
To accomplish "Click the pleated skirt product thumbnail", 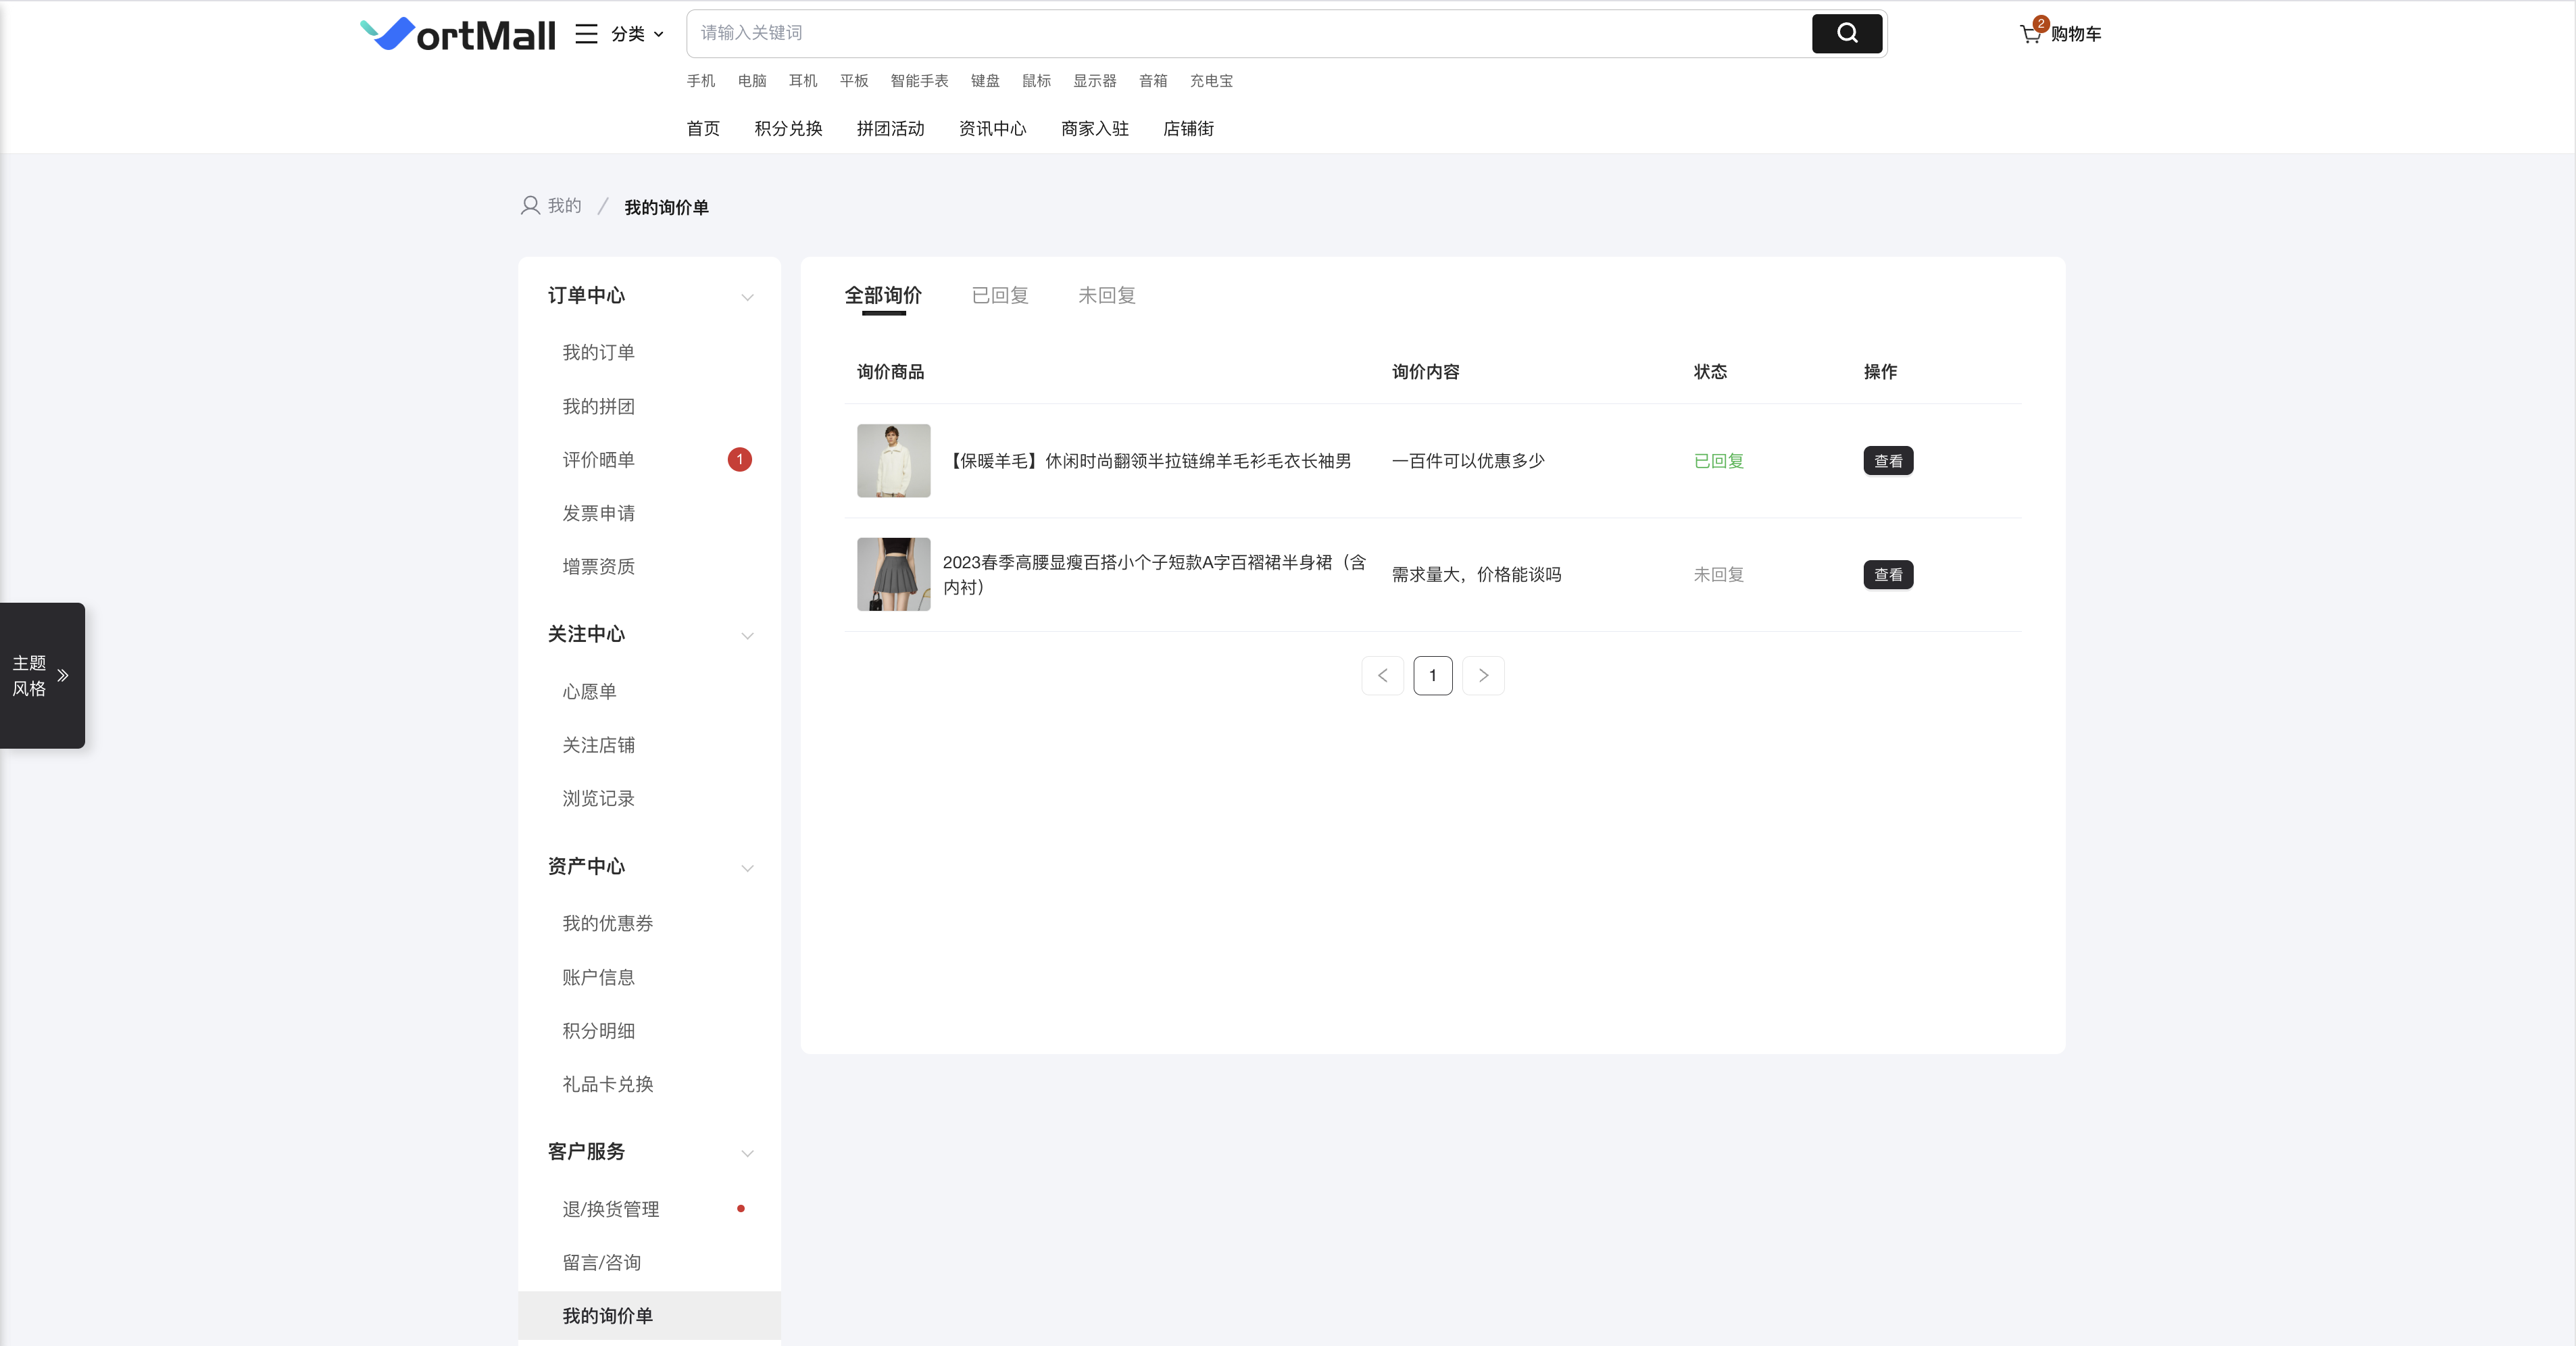I will [893, 574].
